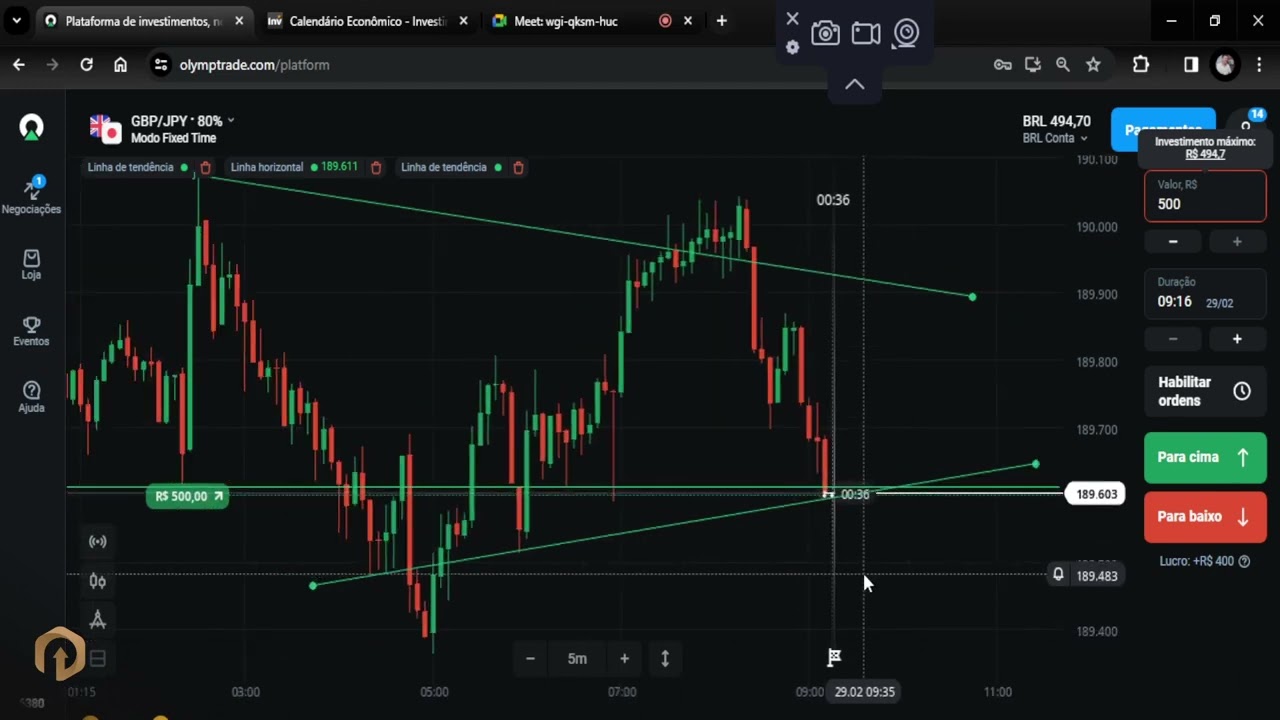Screen dimensions: 1280x720
Task: Open the Negociações trades panel
Action: click(x=31, y=196)
